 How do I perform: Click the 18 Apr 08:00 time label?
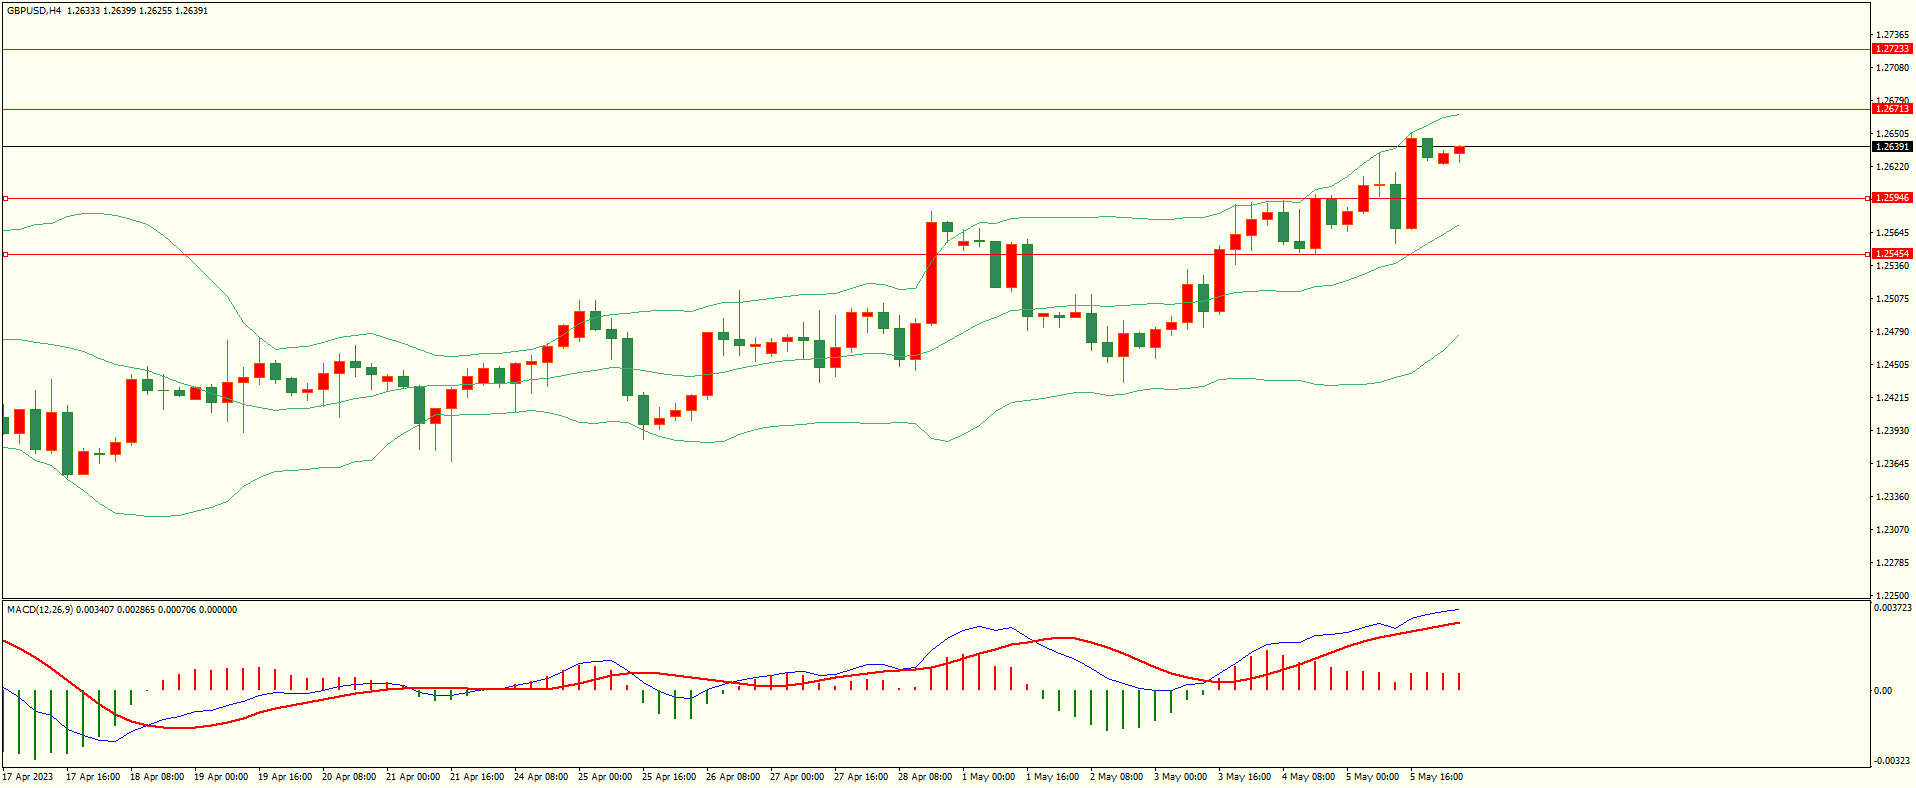click(157, 777)
